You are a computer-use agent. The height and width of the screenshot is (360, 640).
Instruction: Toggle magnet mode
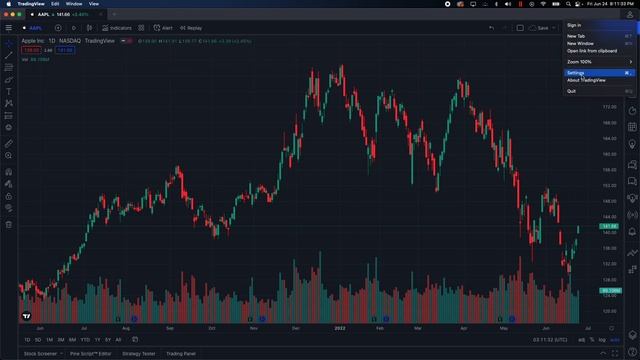pyautogui.click(x=9, y=172)
